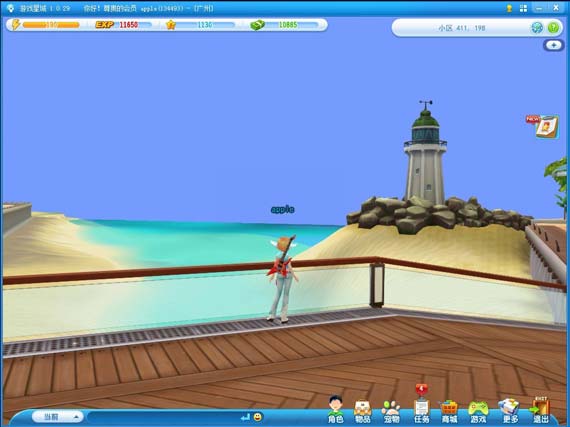Click the chat message input field
Image resolution: width=570 pixels, height=427 pixels.
(x=163, y=417)
